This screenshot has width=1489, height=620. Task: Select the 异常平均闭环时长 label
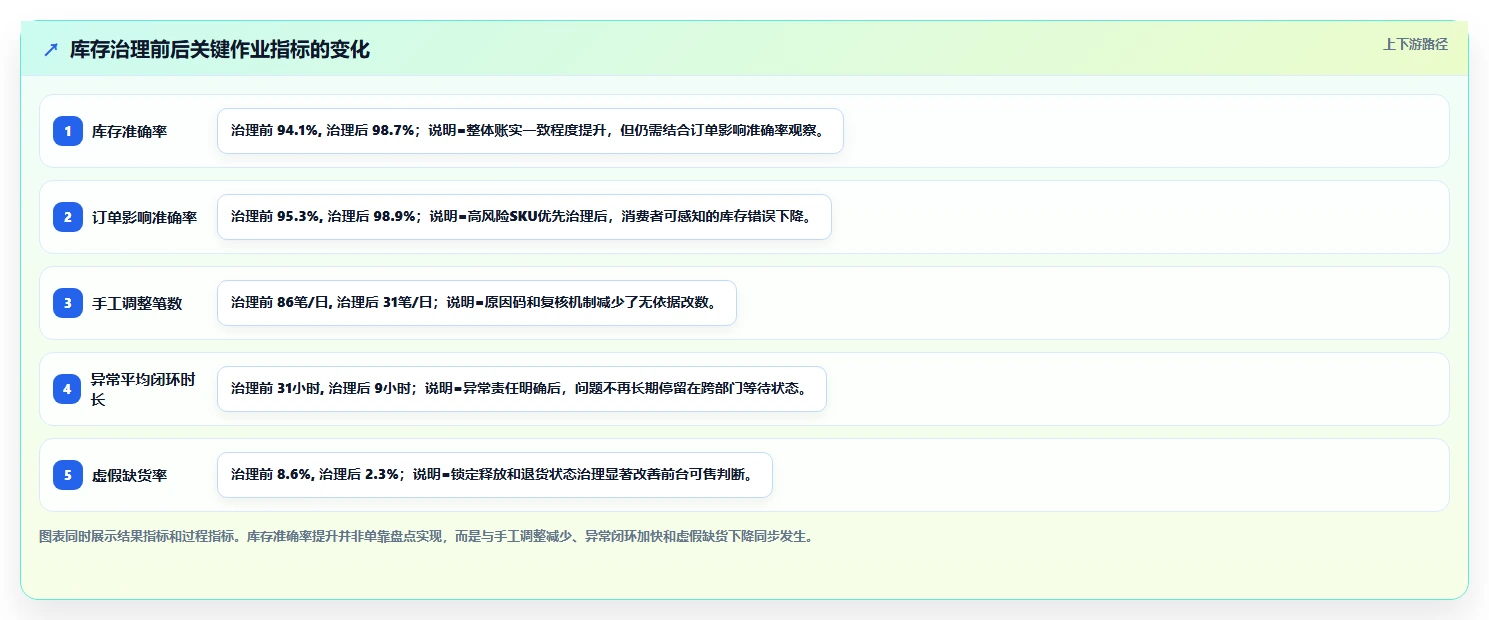pos(143,389)
